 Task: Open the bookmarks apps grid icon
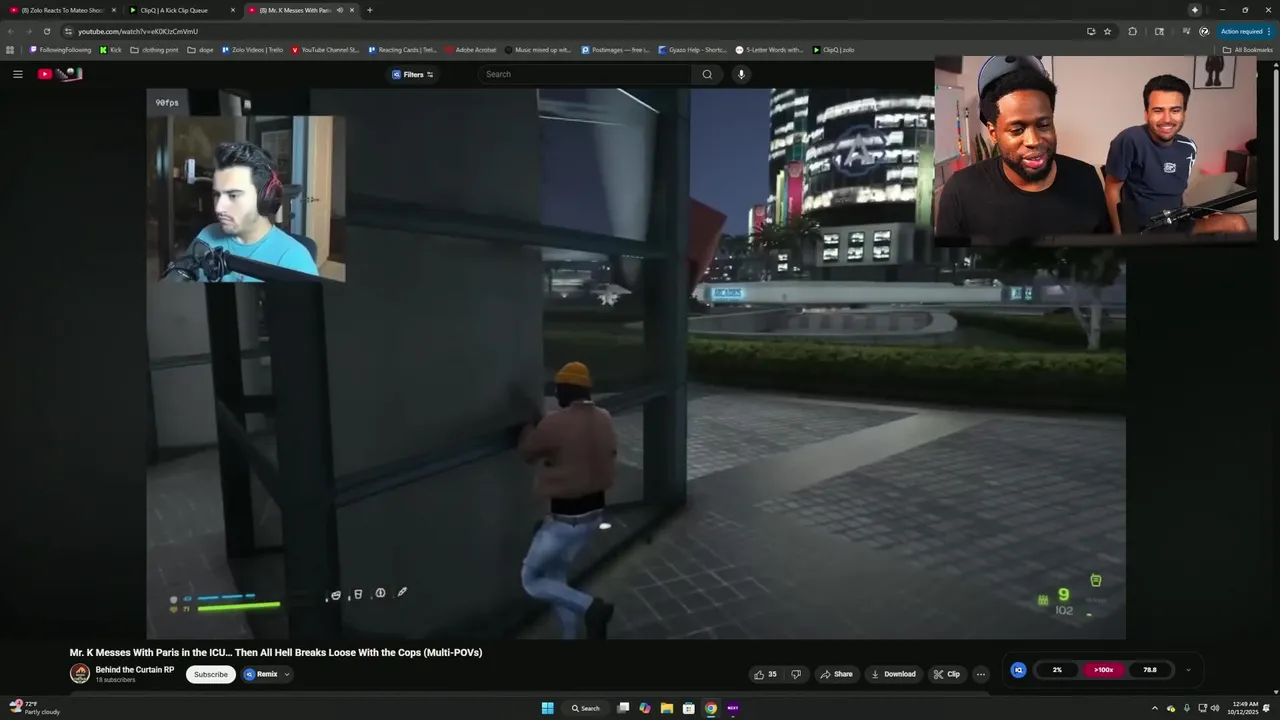[x=10, y=49]
